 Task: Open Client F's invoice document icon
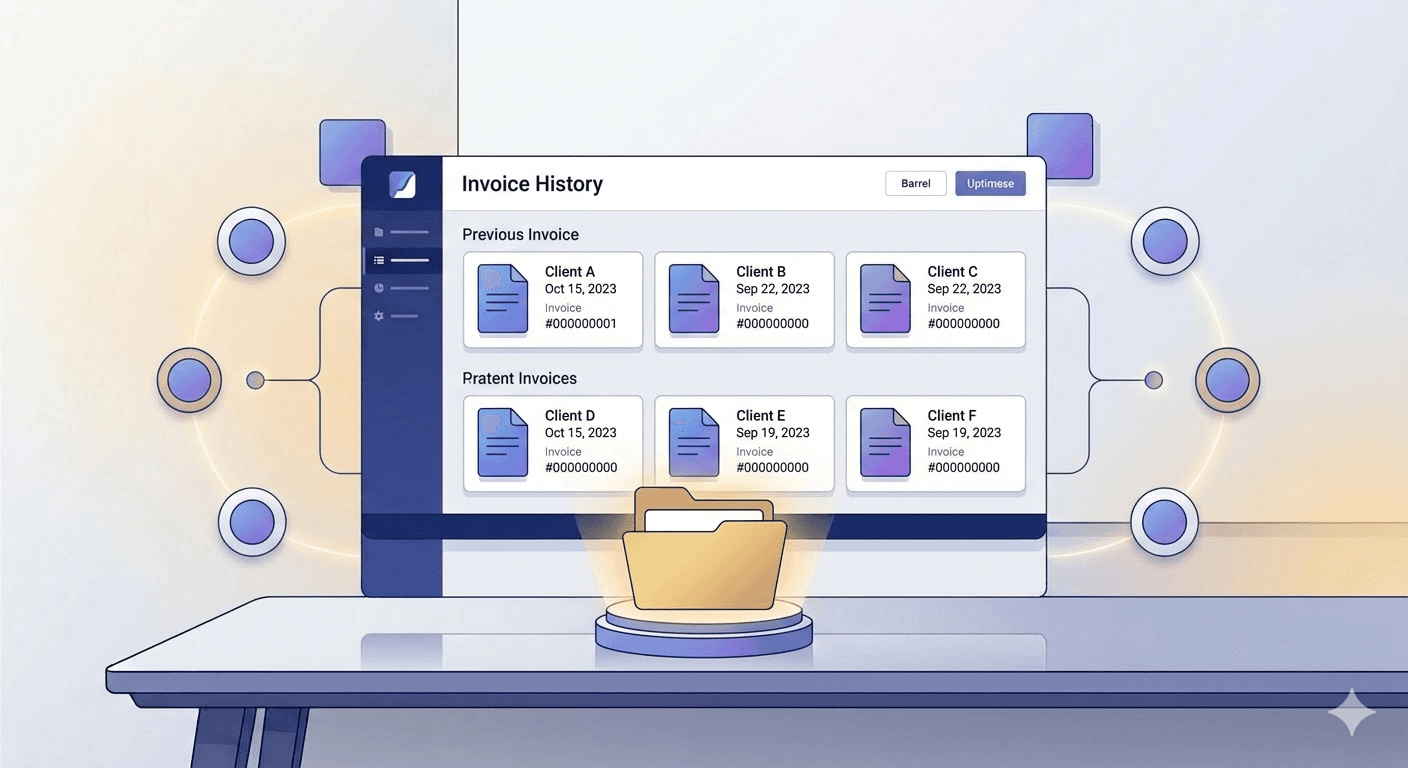pyautogui.click(x=884, y=442)
